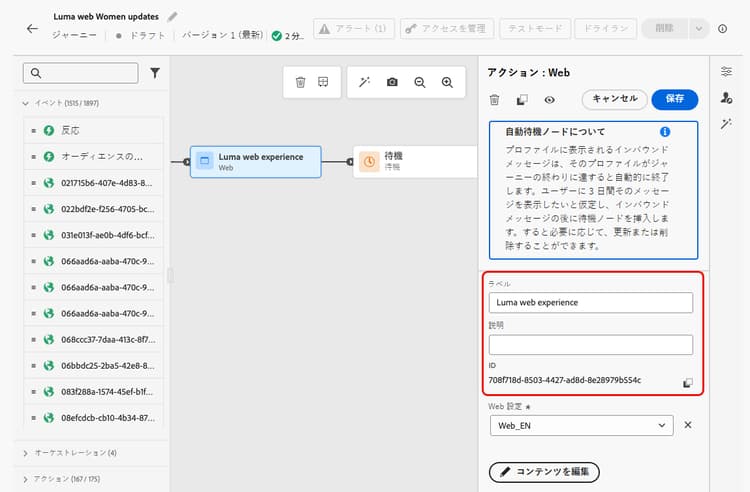Toggle the eye read-only view icon
This screenshot has height=492, width=750.
(550, 100)
